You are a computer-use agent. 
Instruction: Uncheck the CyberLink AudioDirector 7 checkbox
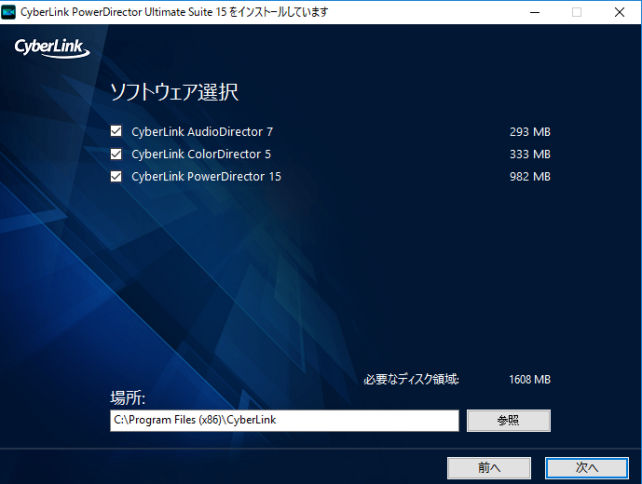tap(116, 131)
